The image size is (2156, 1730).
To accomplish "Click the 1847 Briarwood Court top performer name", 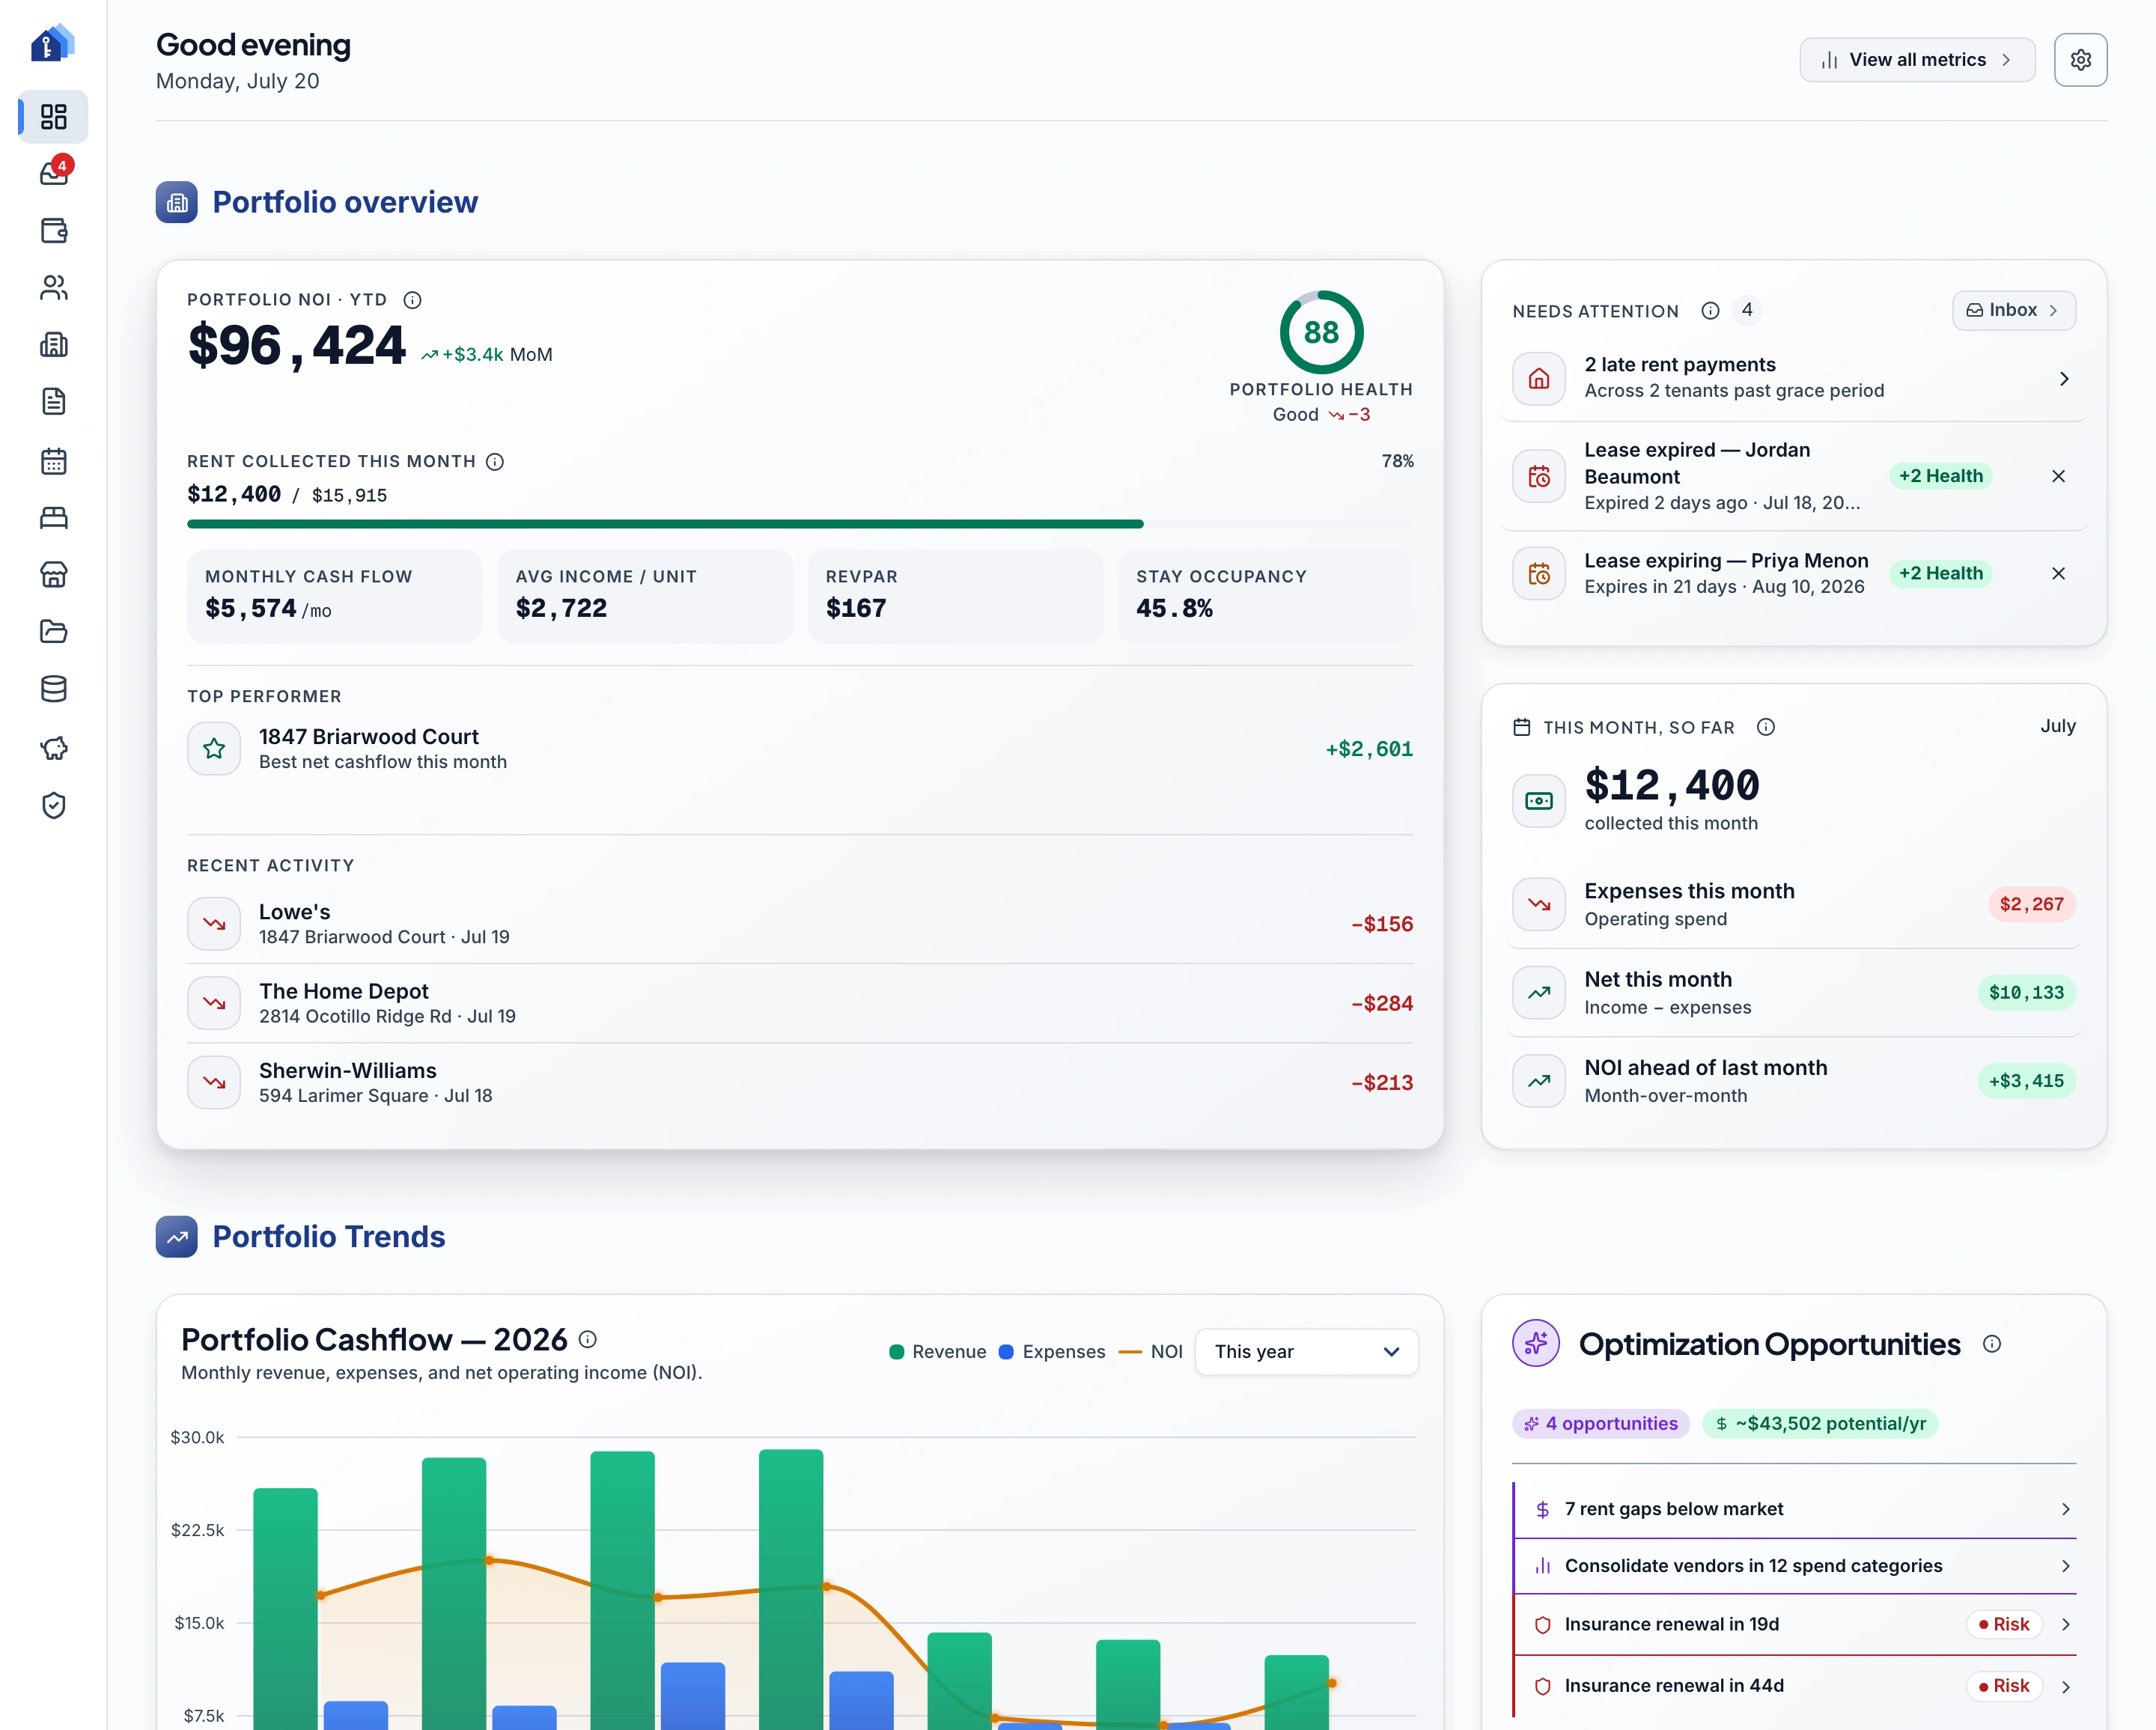I will pos(369,737).
